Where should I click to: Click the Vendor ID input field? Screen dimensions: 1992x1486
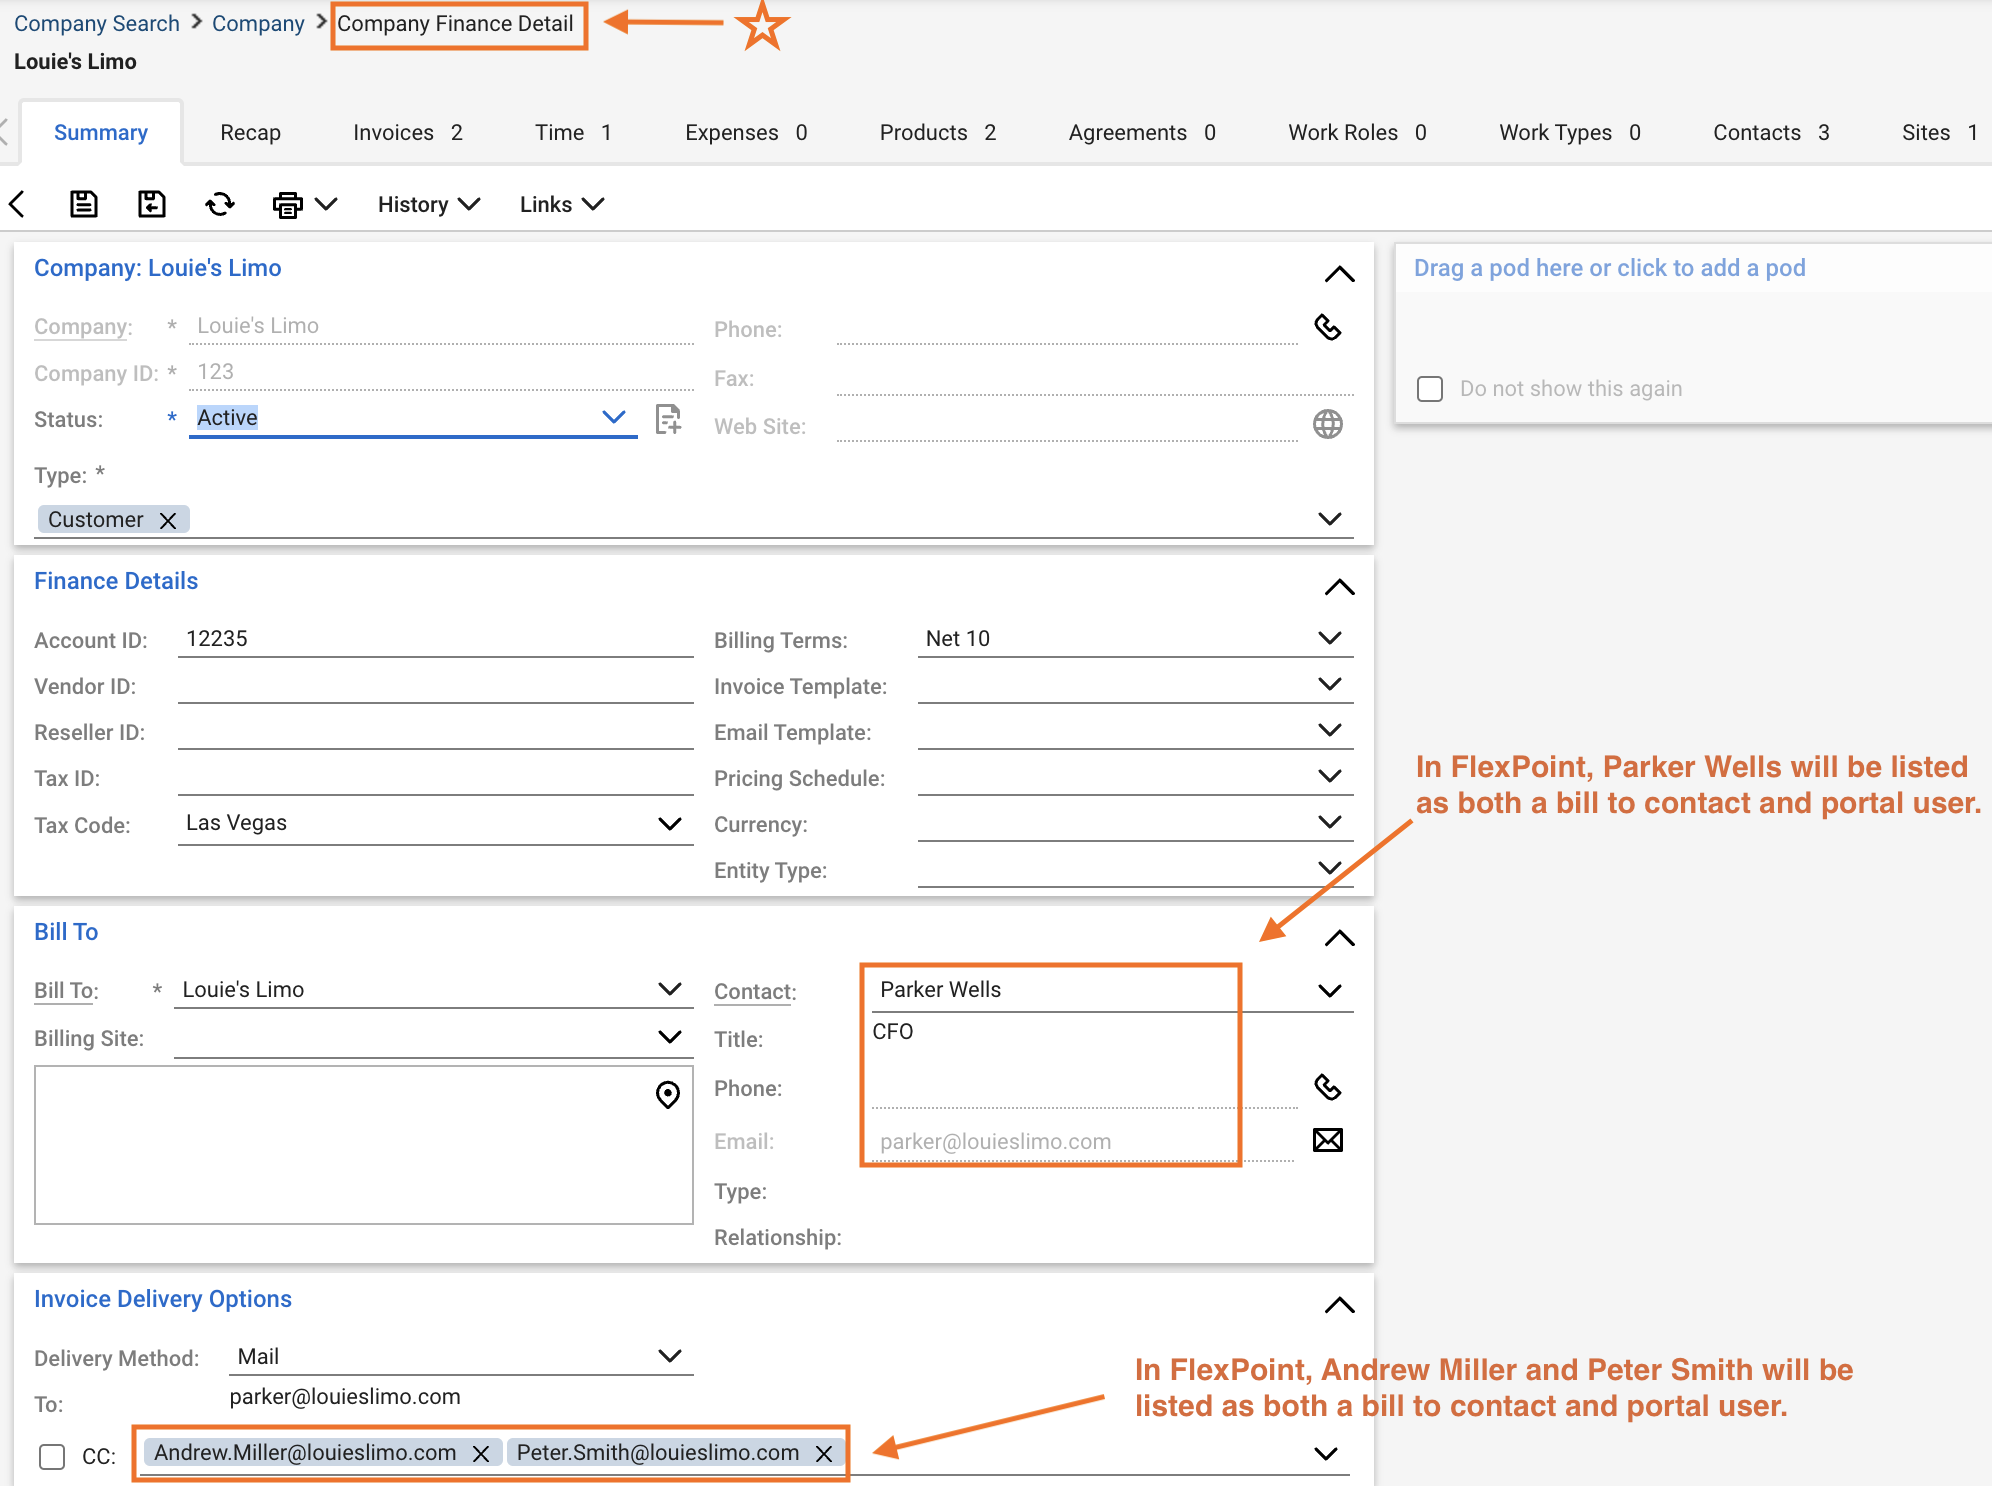point(436,685)
